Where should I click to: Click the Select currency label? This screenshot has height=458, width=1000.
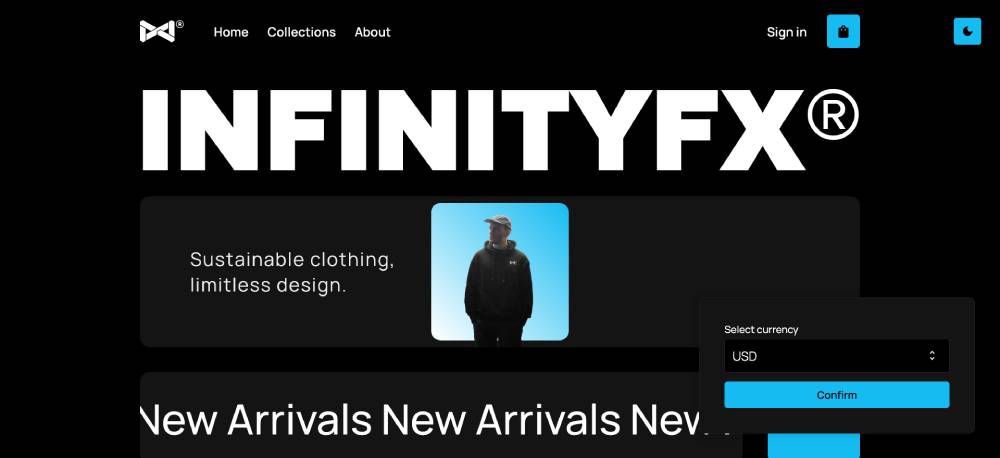(x=761, y=330)
